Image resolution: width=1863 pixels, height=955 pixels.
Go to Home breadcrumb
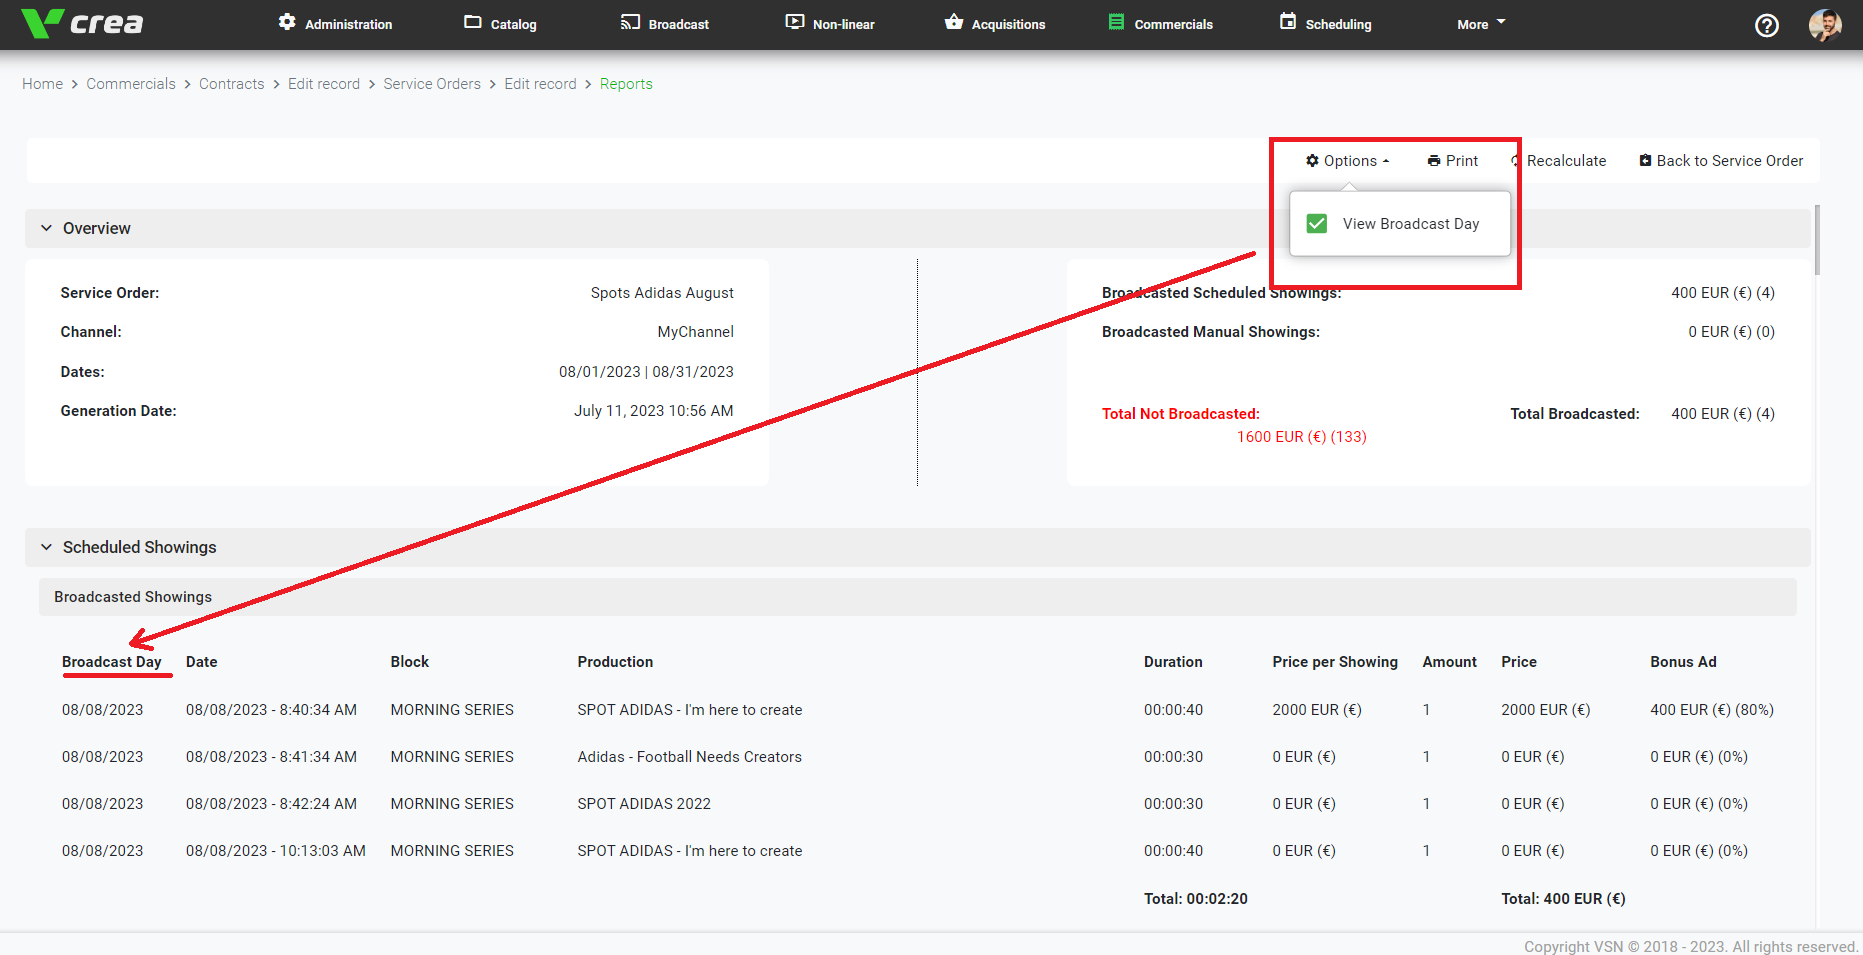pyautogui.click(x=42, y=84)
